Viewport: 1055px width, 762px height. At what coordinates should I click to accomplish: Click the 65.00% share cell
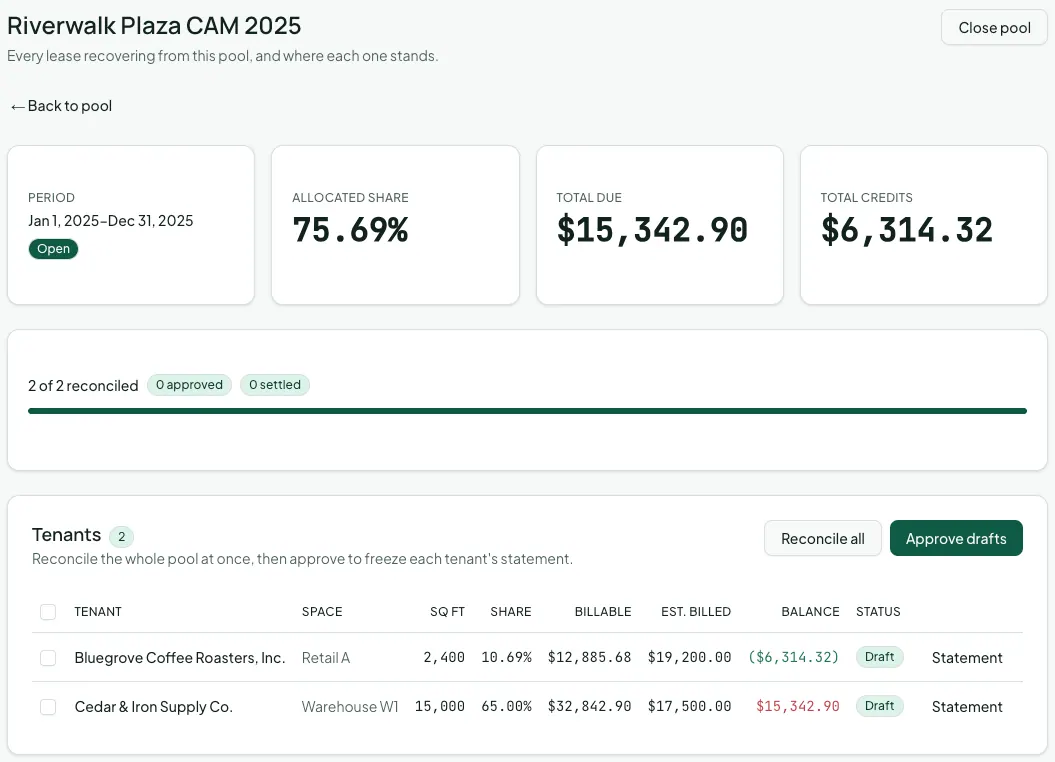click(x=506, y=706)
